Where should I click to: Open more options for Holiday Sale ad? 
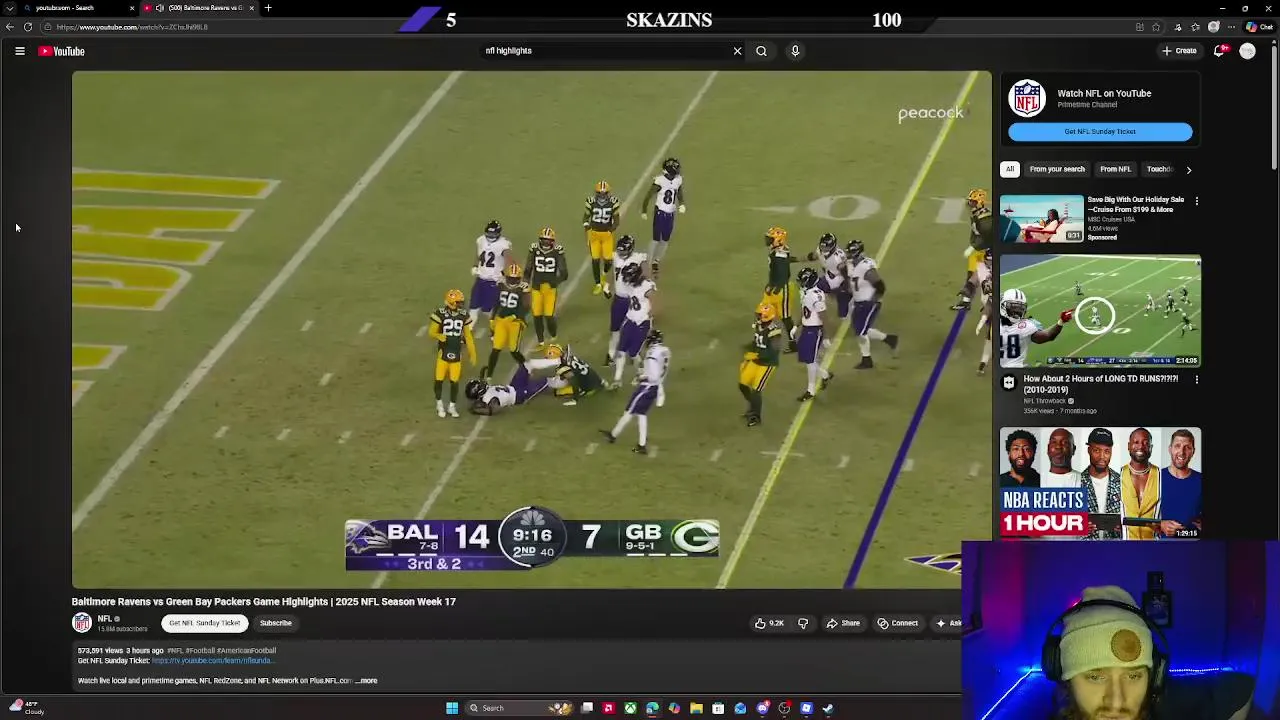[x=1196, y=201]
